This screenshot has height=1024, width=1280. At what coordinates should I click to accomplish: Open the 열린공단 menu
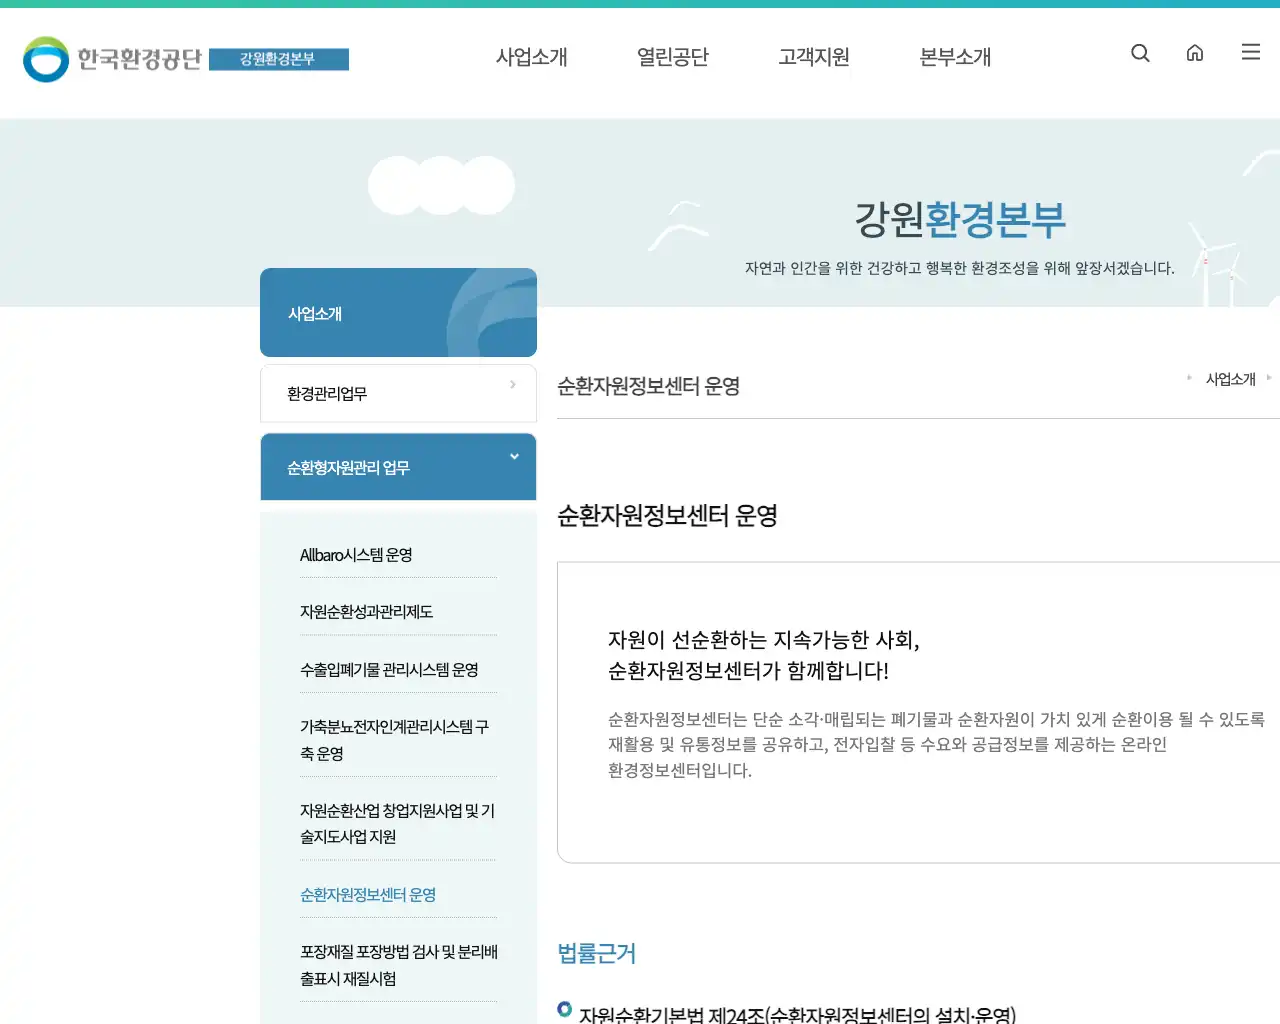[672, 57]
